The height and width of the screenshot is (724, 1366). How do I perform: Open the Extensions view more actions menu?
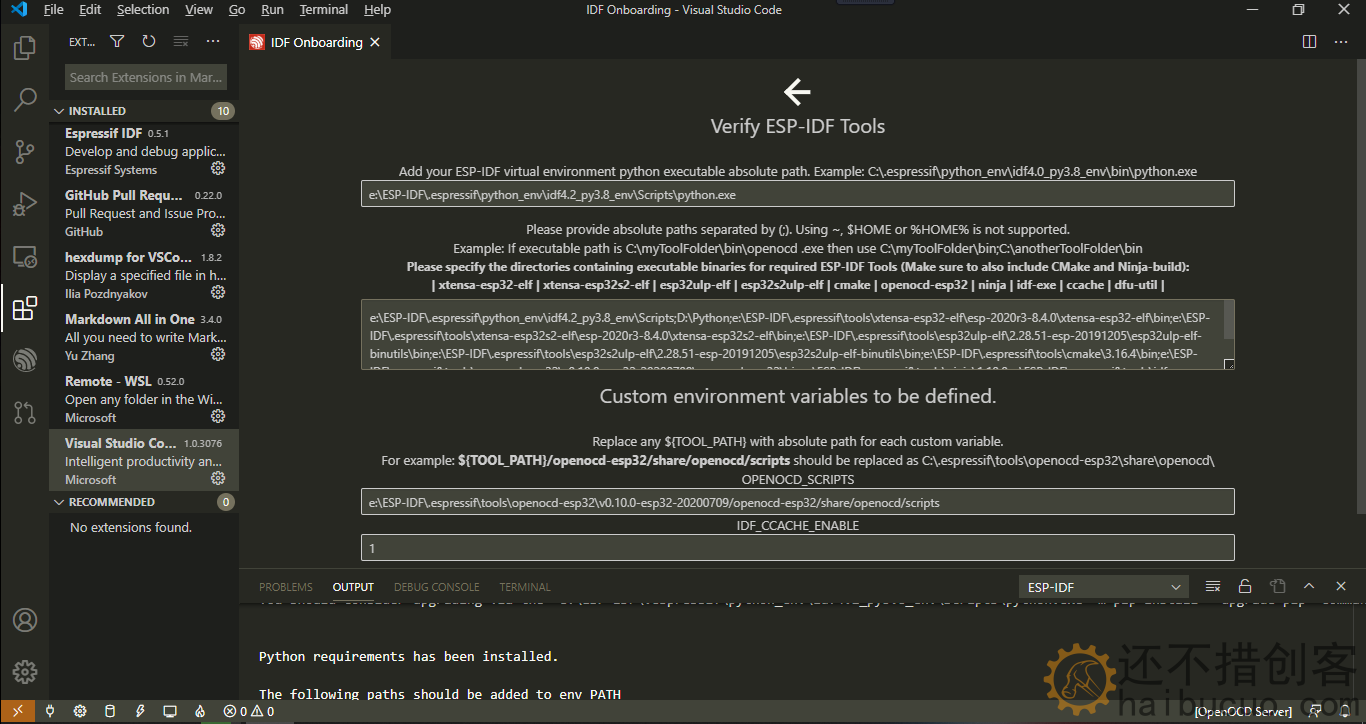(x=213, y=42)
